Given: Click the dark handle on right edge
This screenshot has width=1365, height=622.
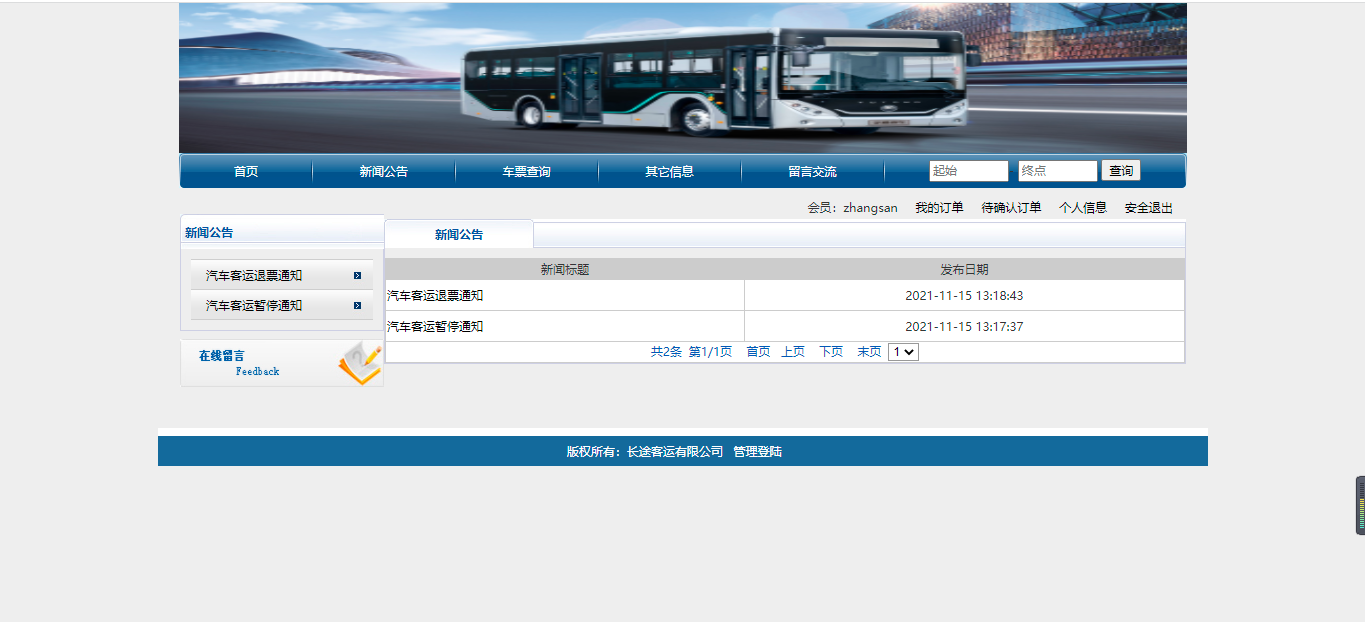Looking at the screenshot, I should pyautogui.click(x=1360, y=505).
